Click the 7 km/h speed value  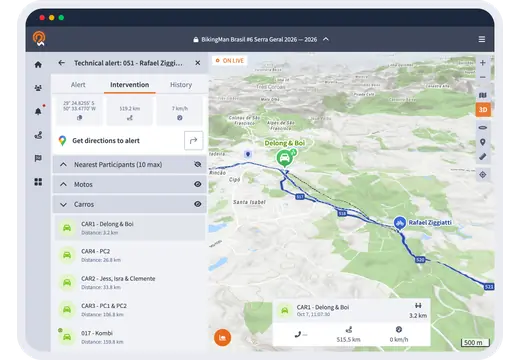[x=180, y=109]
